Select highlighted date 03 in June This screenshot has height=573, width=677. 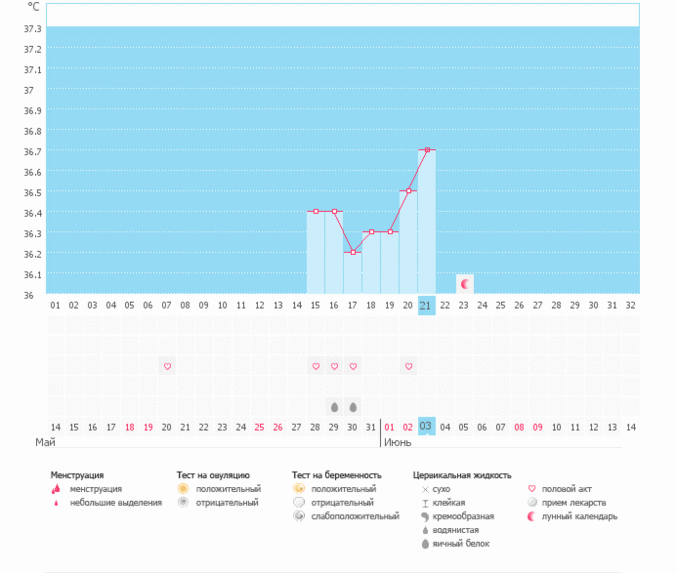[x=426, y=427]
